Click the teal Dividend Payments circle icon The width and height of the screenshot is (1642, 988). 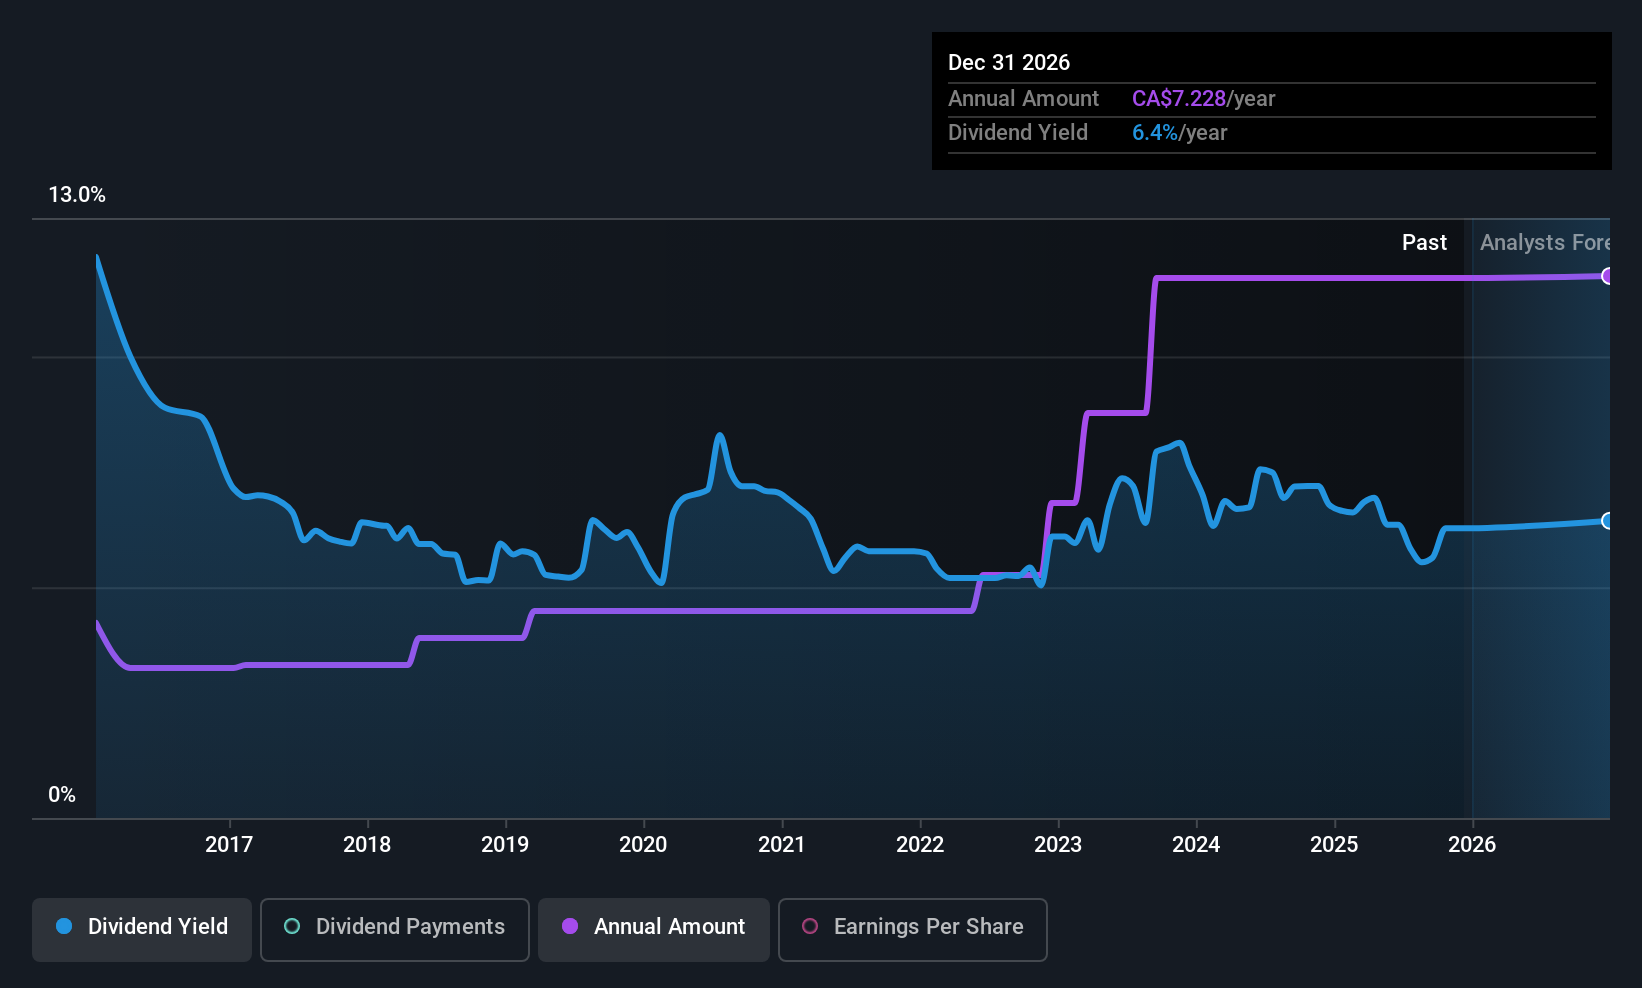(292, 927)
